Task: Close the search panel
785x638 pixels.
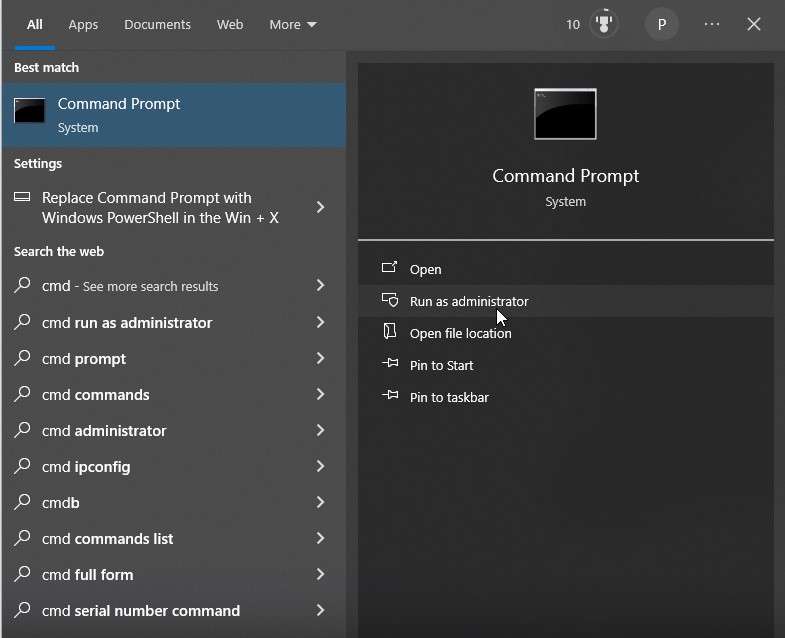Action: [x=753, y=24]
